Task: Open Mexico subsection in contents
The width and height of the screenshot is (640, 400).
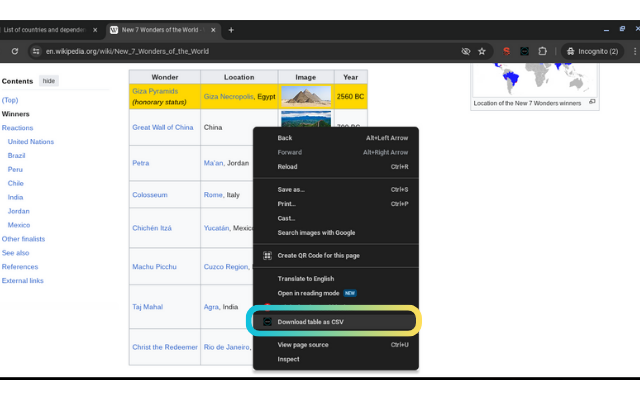Action: [19, 225]
